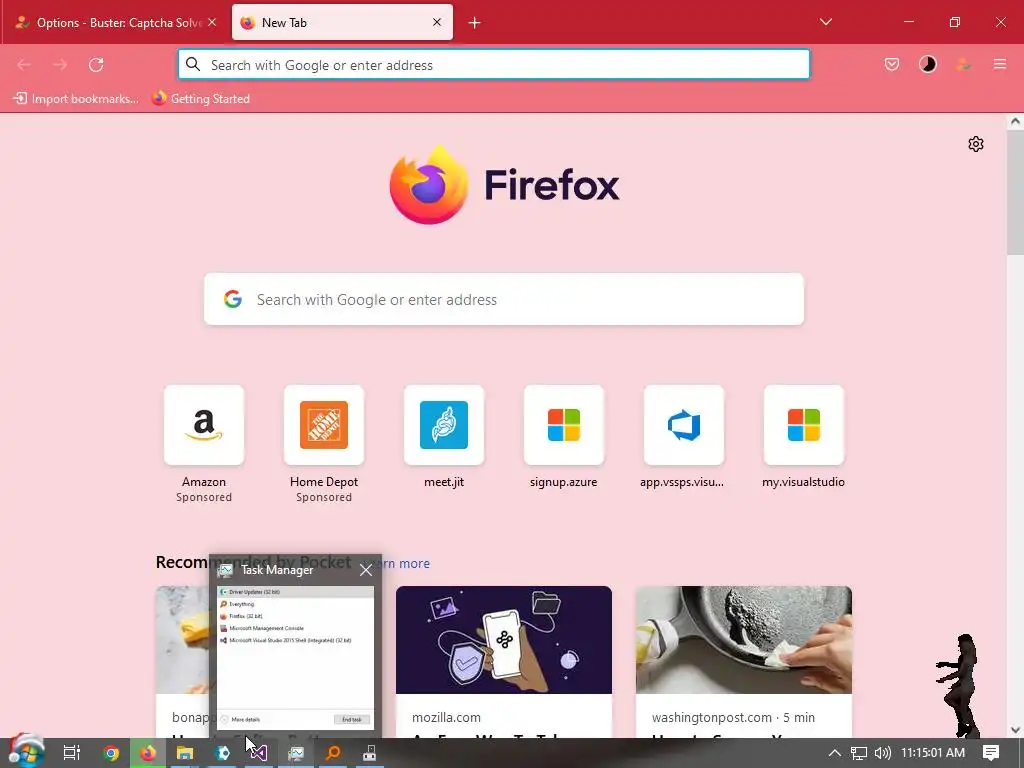Screen dimensions: 1024x768
Task: Go forward with the forward arrow
Action: (60, 65)
